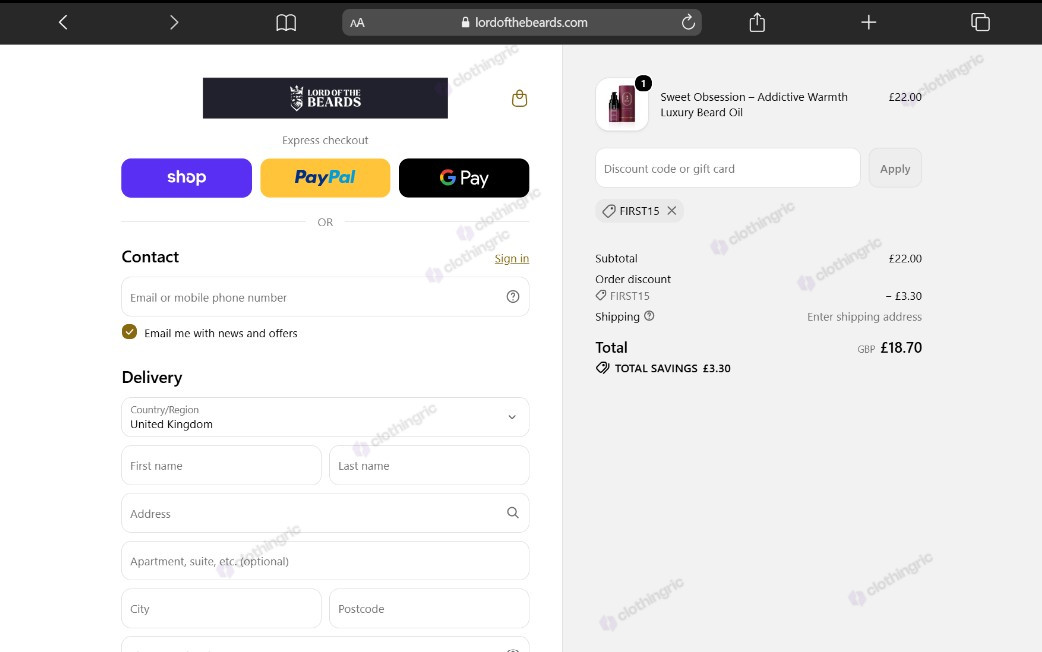1042x652 pixels.
Task: Reload the page with refresh icon
Action: coord(688,22)
